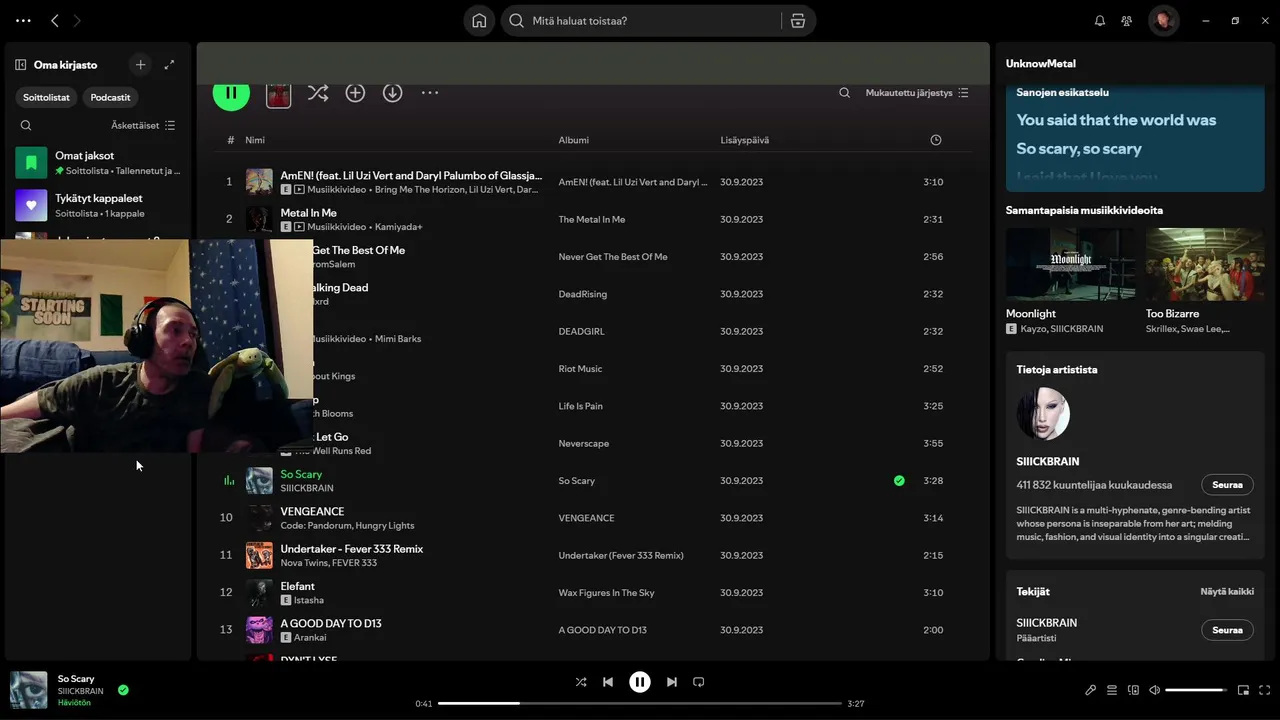Expand the library to full view
The height and width of the screenshot is (720, 1280).
(169, 64)
